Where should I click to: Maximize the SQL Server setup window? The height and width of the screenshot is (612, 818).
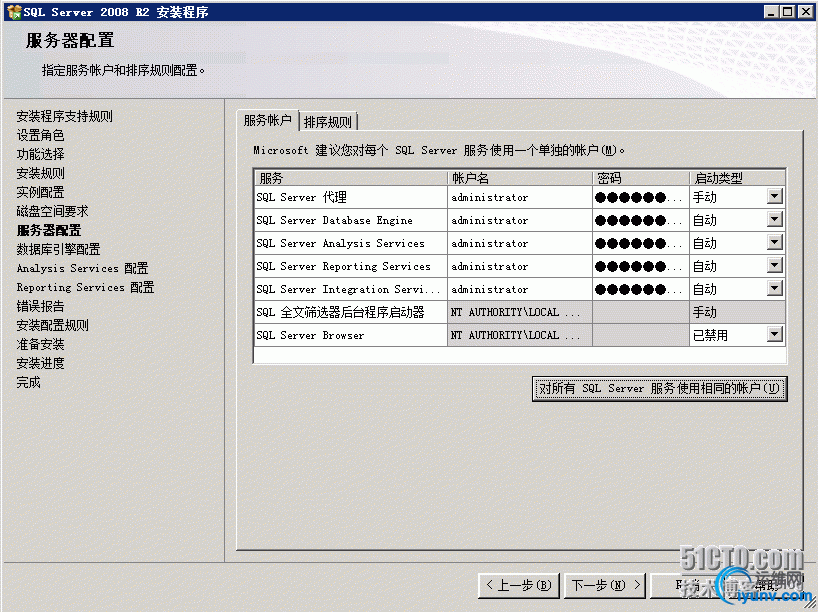coord(788,11)
